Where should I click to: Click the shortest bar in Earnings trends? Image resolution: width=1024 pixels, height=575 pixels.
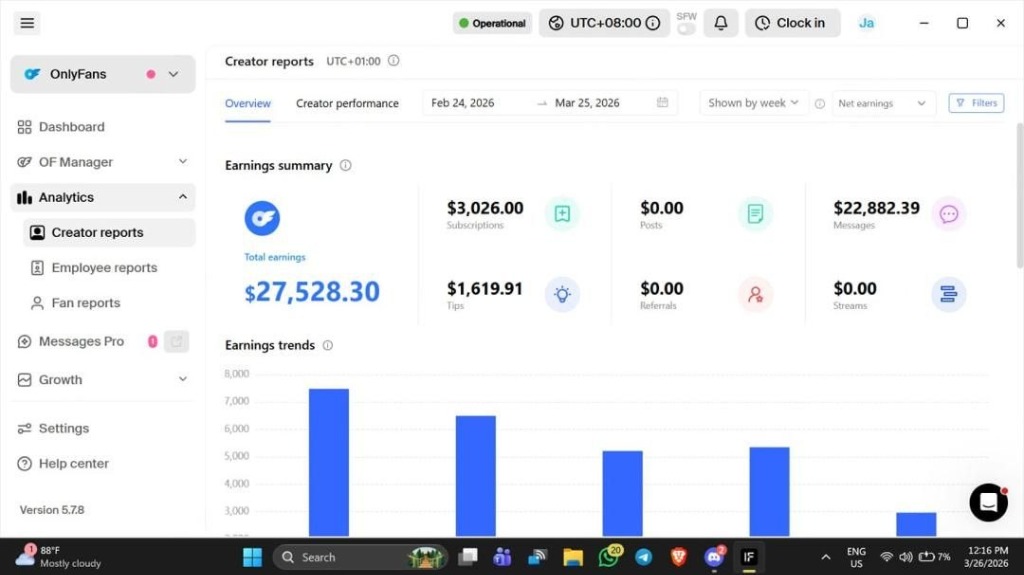(x=916, y=524)
